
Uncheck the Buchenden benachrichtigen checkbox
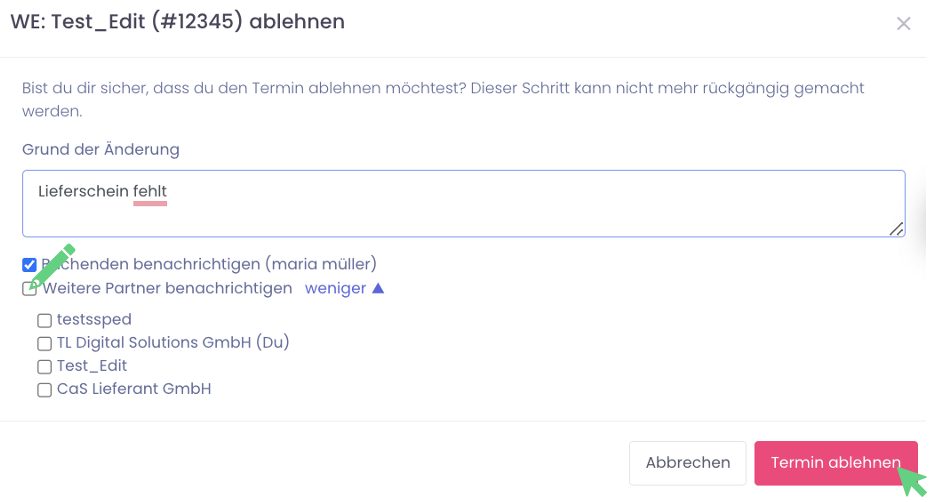click(x=29, y=265)
